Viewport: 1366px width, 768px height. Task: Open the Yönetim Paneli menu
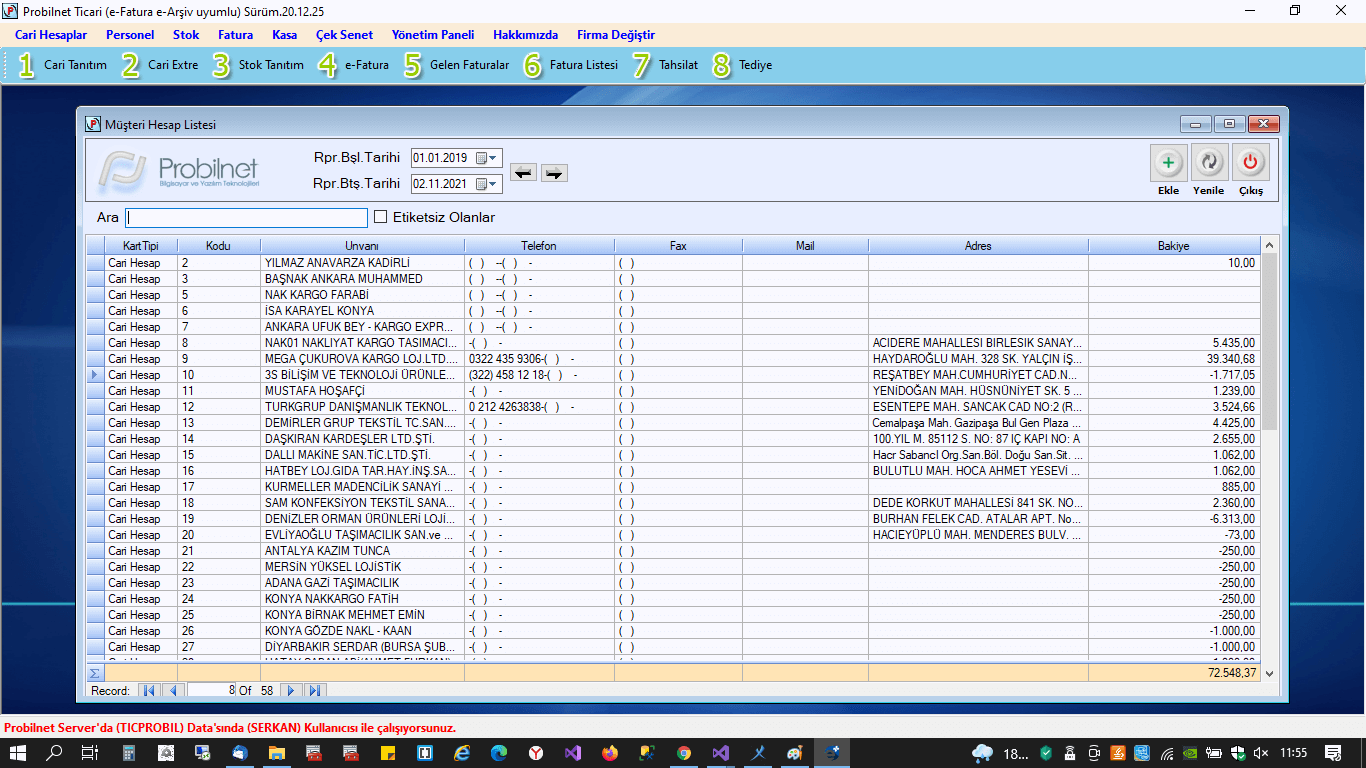(432, 35)
